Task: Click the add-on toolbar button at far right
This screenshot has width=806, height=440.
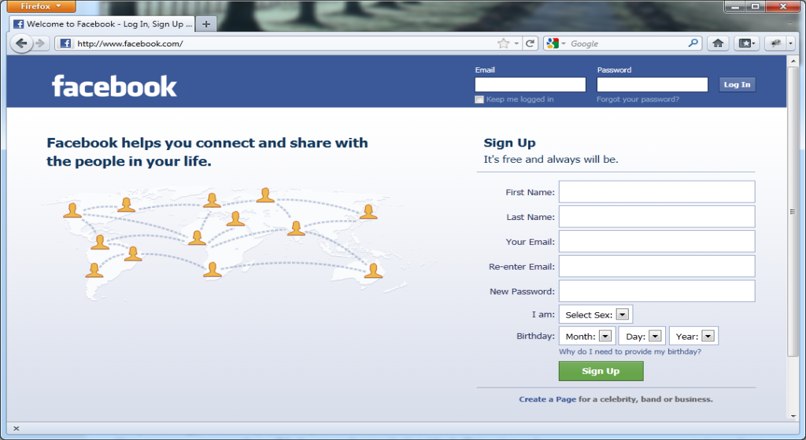Action: (x=776, y=43)
